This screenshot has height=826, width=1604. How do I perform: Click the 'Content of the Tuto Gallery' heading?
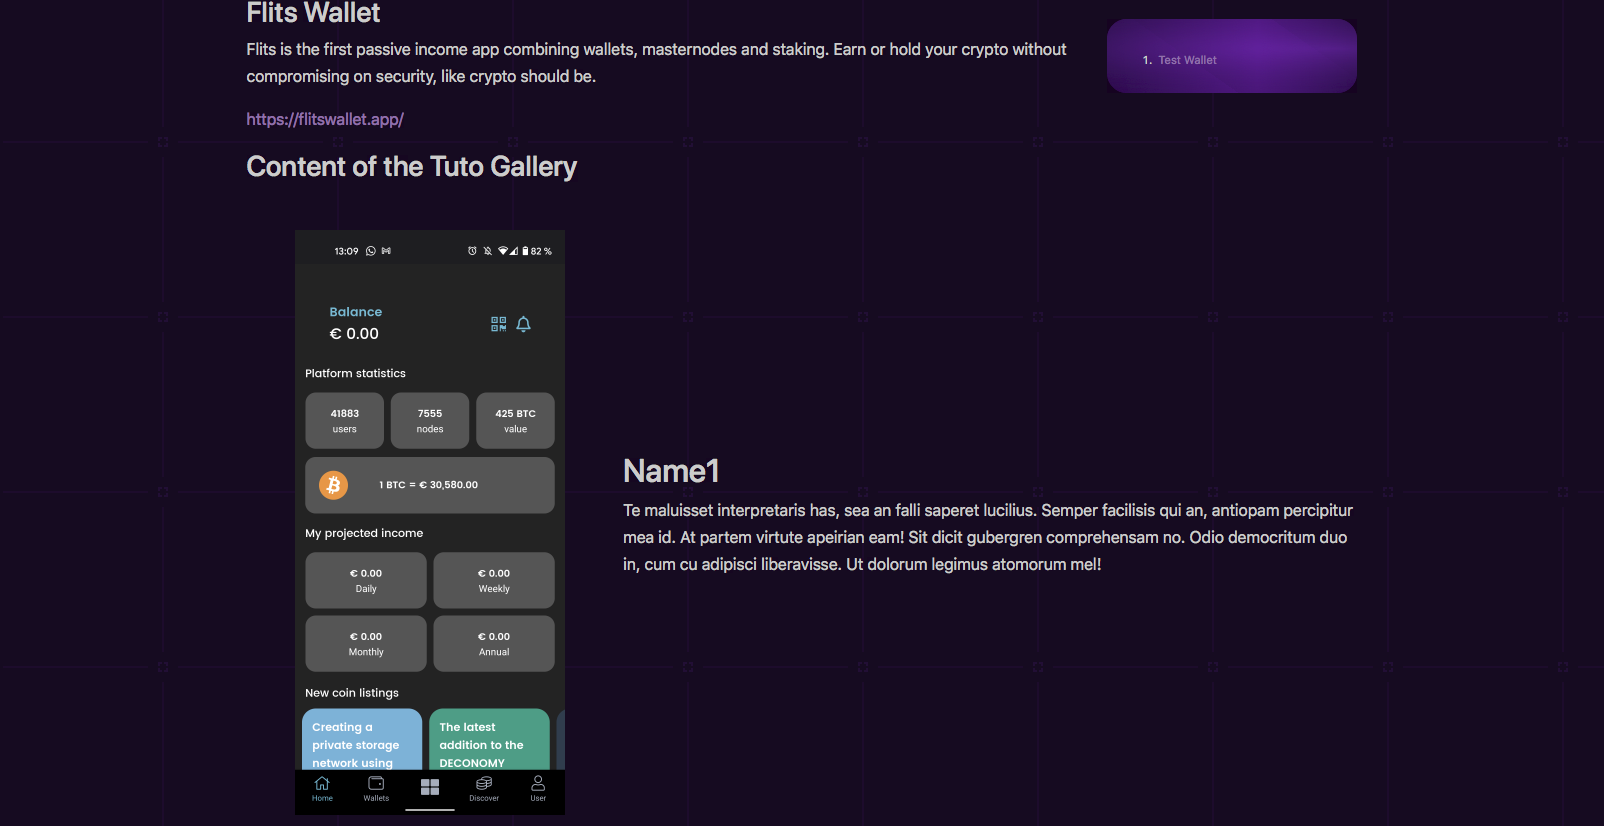click(x=412, y=166)
